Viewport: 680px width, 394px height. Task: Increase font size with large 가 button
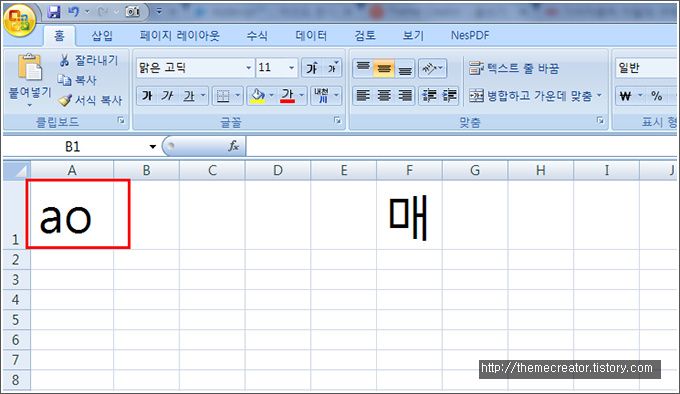point(311,68)
